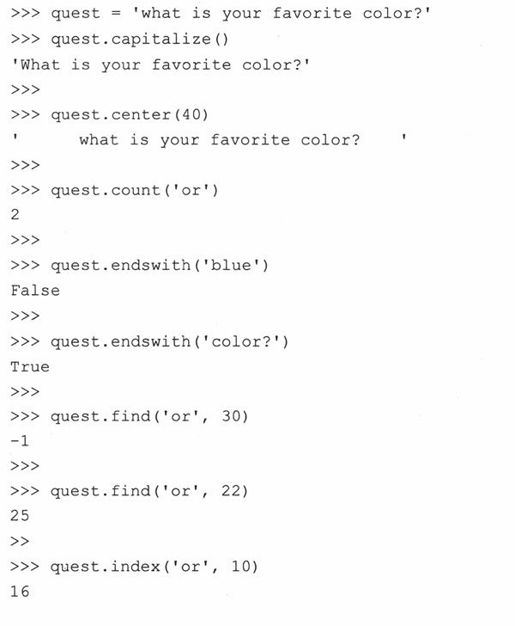This screenshot has height=626, width=515.
Task: Click the quest assignment line
Action: pos(221,14)
